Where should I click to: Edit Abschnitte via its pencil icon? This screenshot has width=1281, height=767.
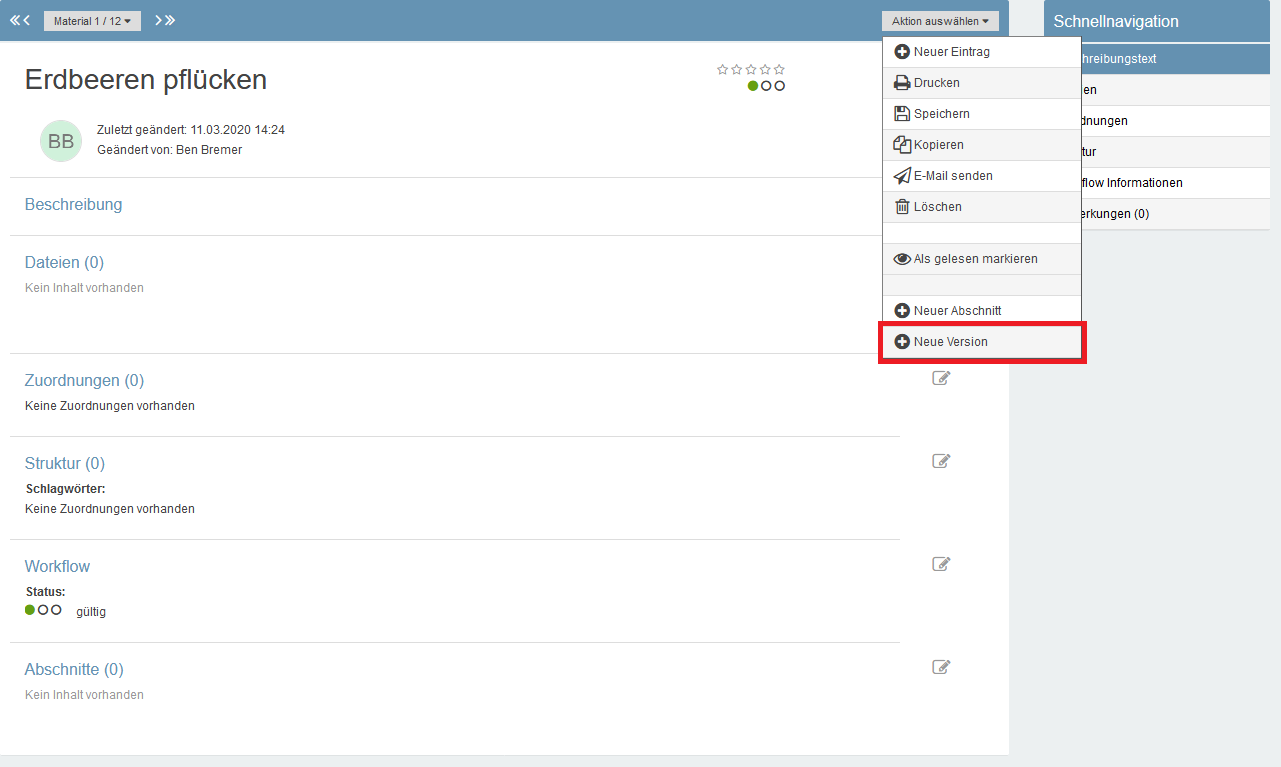click(941, 667)
